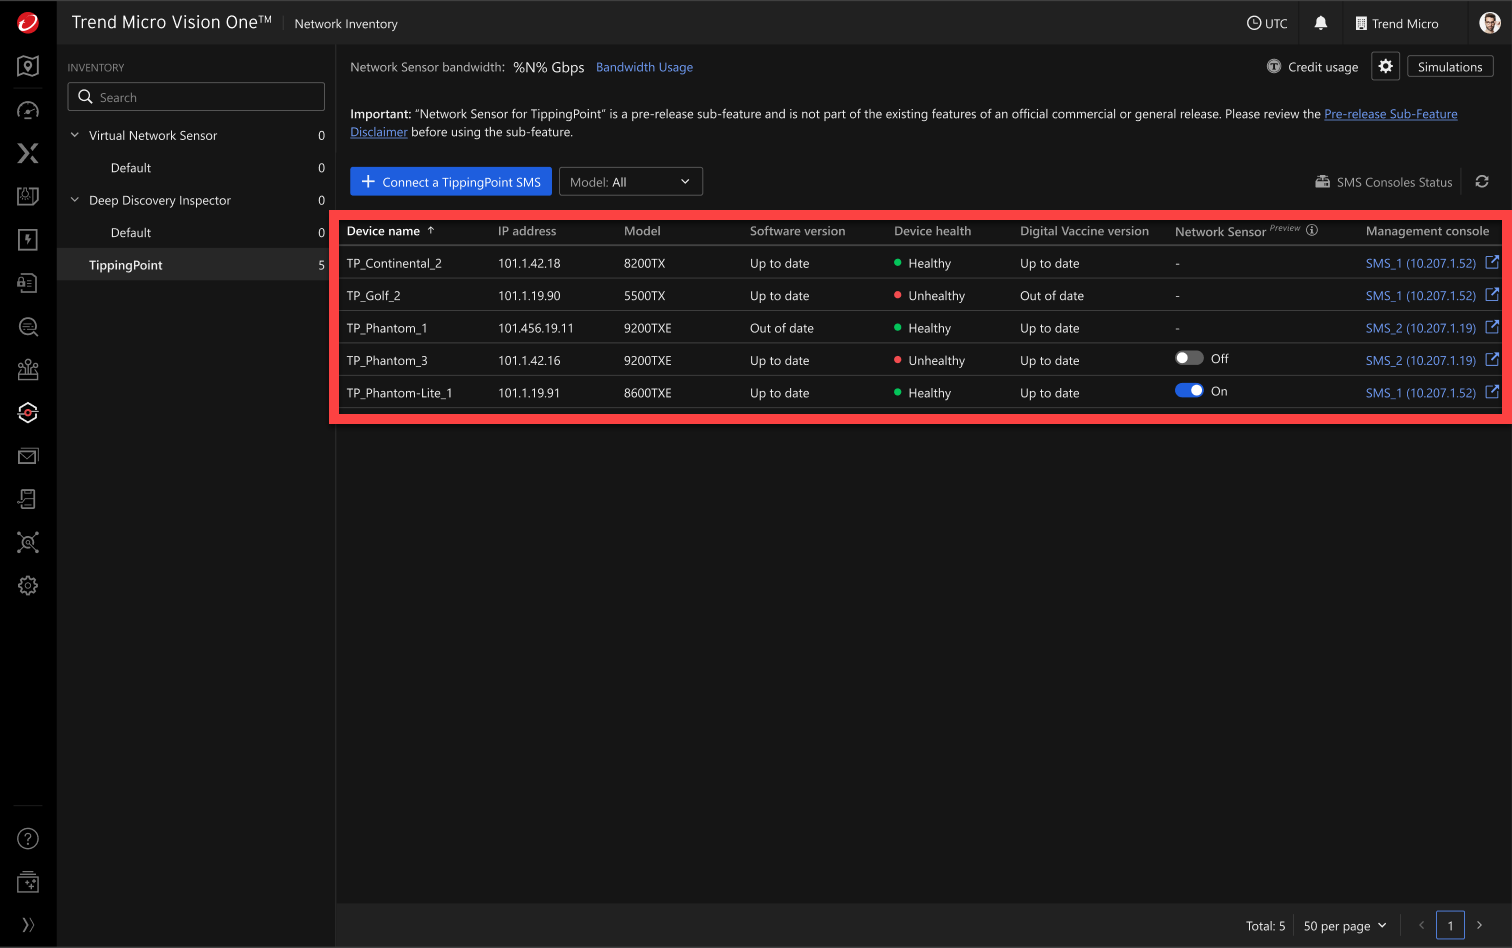This screenshot has width=1512, height=948.
Task: Sort by Device name column header
Action: pyautogui.click(x=381, y=231)
